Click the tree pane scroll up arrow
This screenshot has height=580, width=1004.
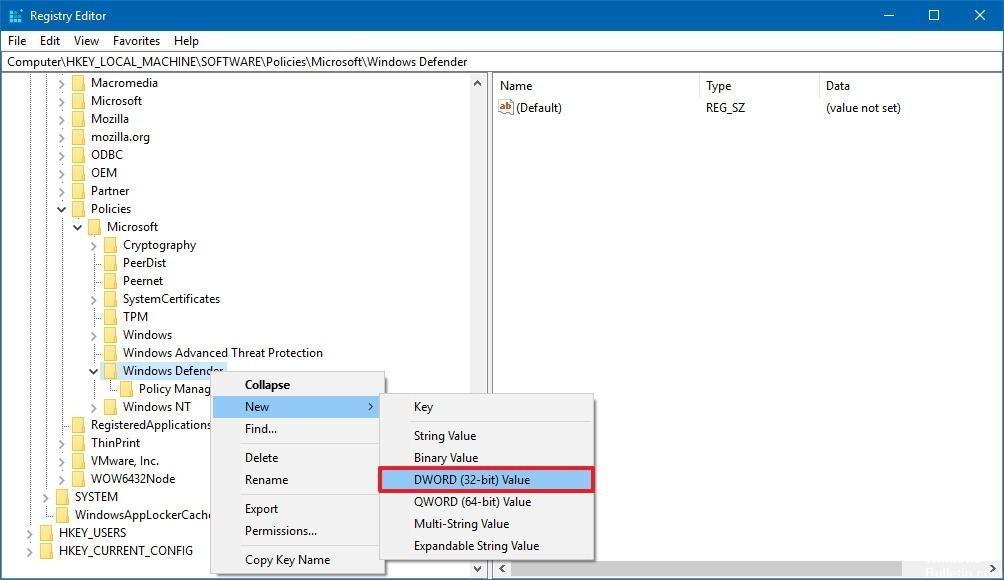477,84
